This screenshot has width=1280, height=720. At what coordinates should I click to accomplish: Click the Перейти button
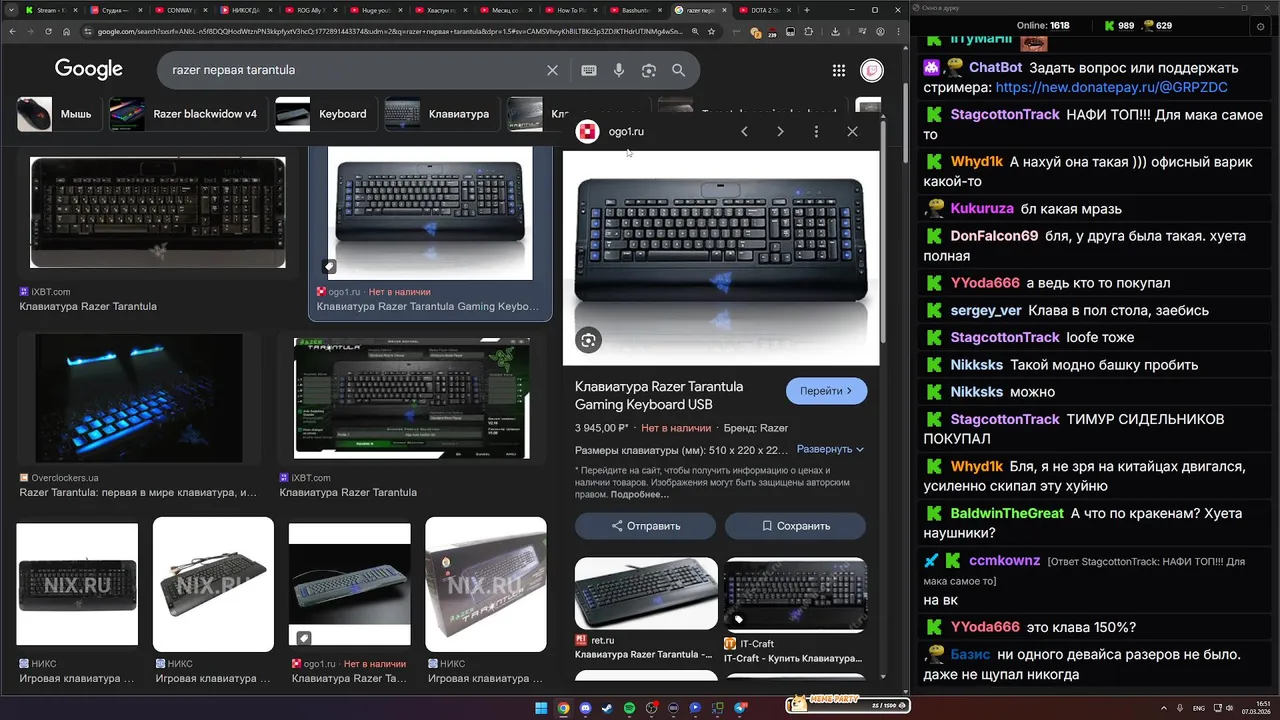click(826, 391)
